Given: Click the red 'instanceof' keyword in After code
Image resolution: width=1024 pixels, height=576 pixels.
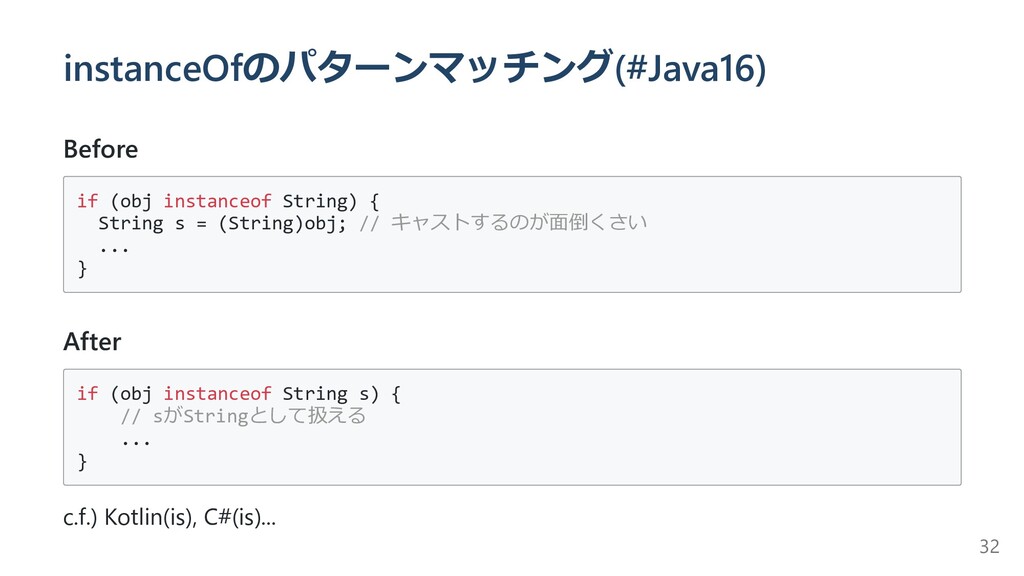Looking at the screenshot, I should [217, 394].
